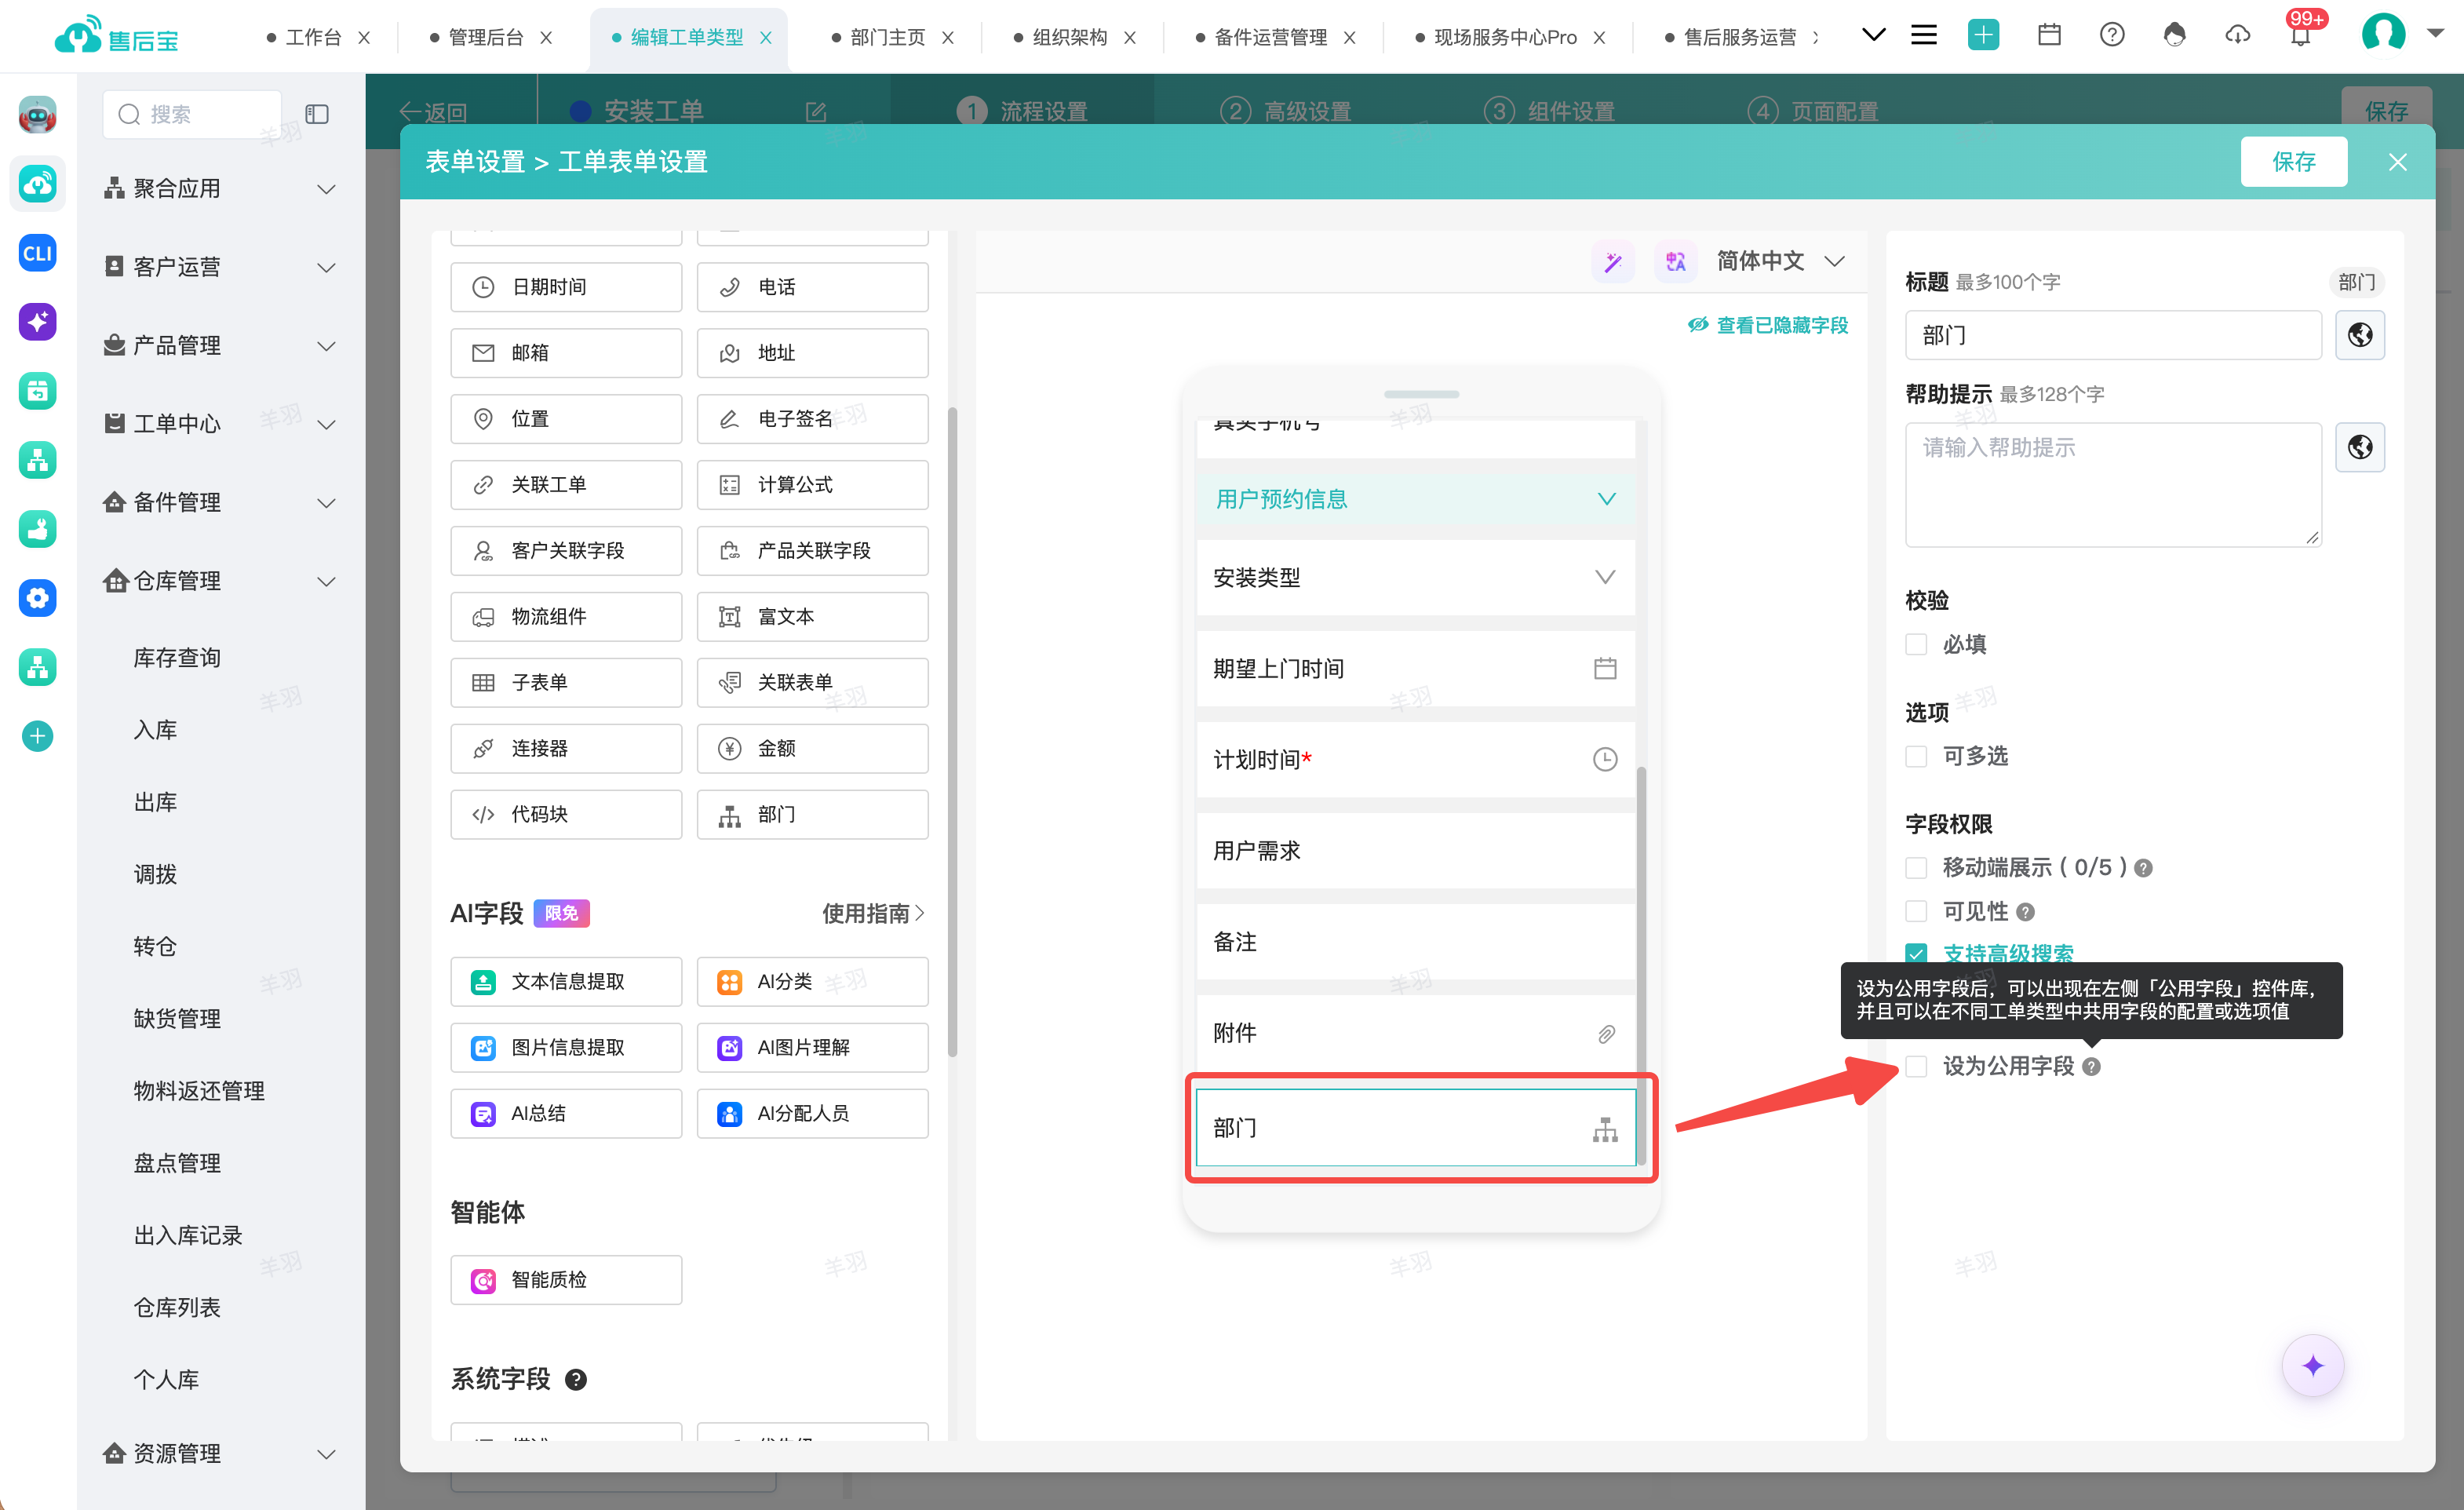This screenshot has width=2464, height=1510.
Task: Click the CLI icon in left rail
Action: [x=38, y=253]
